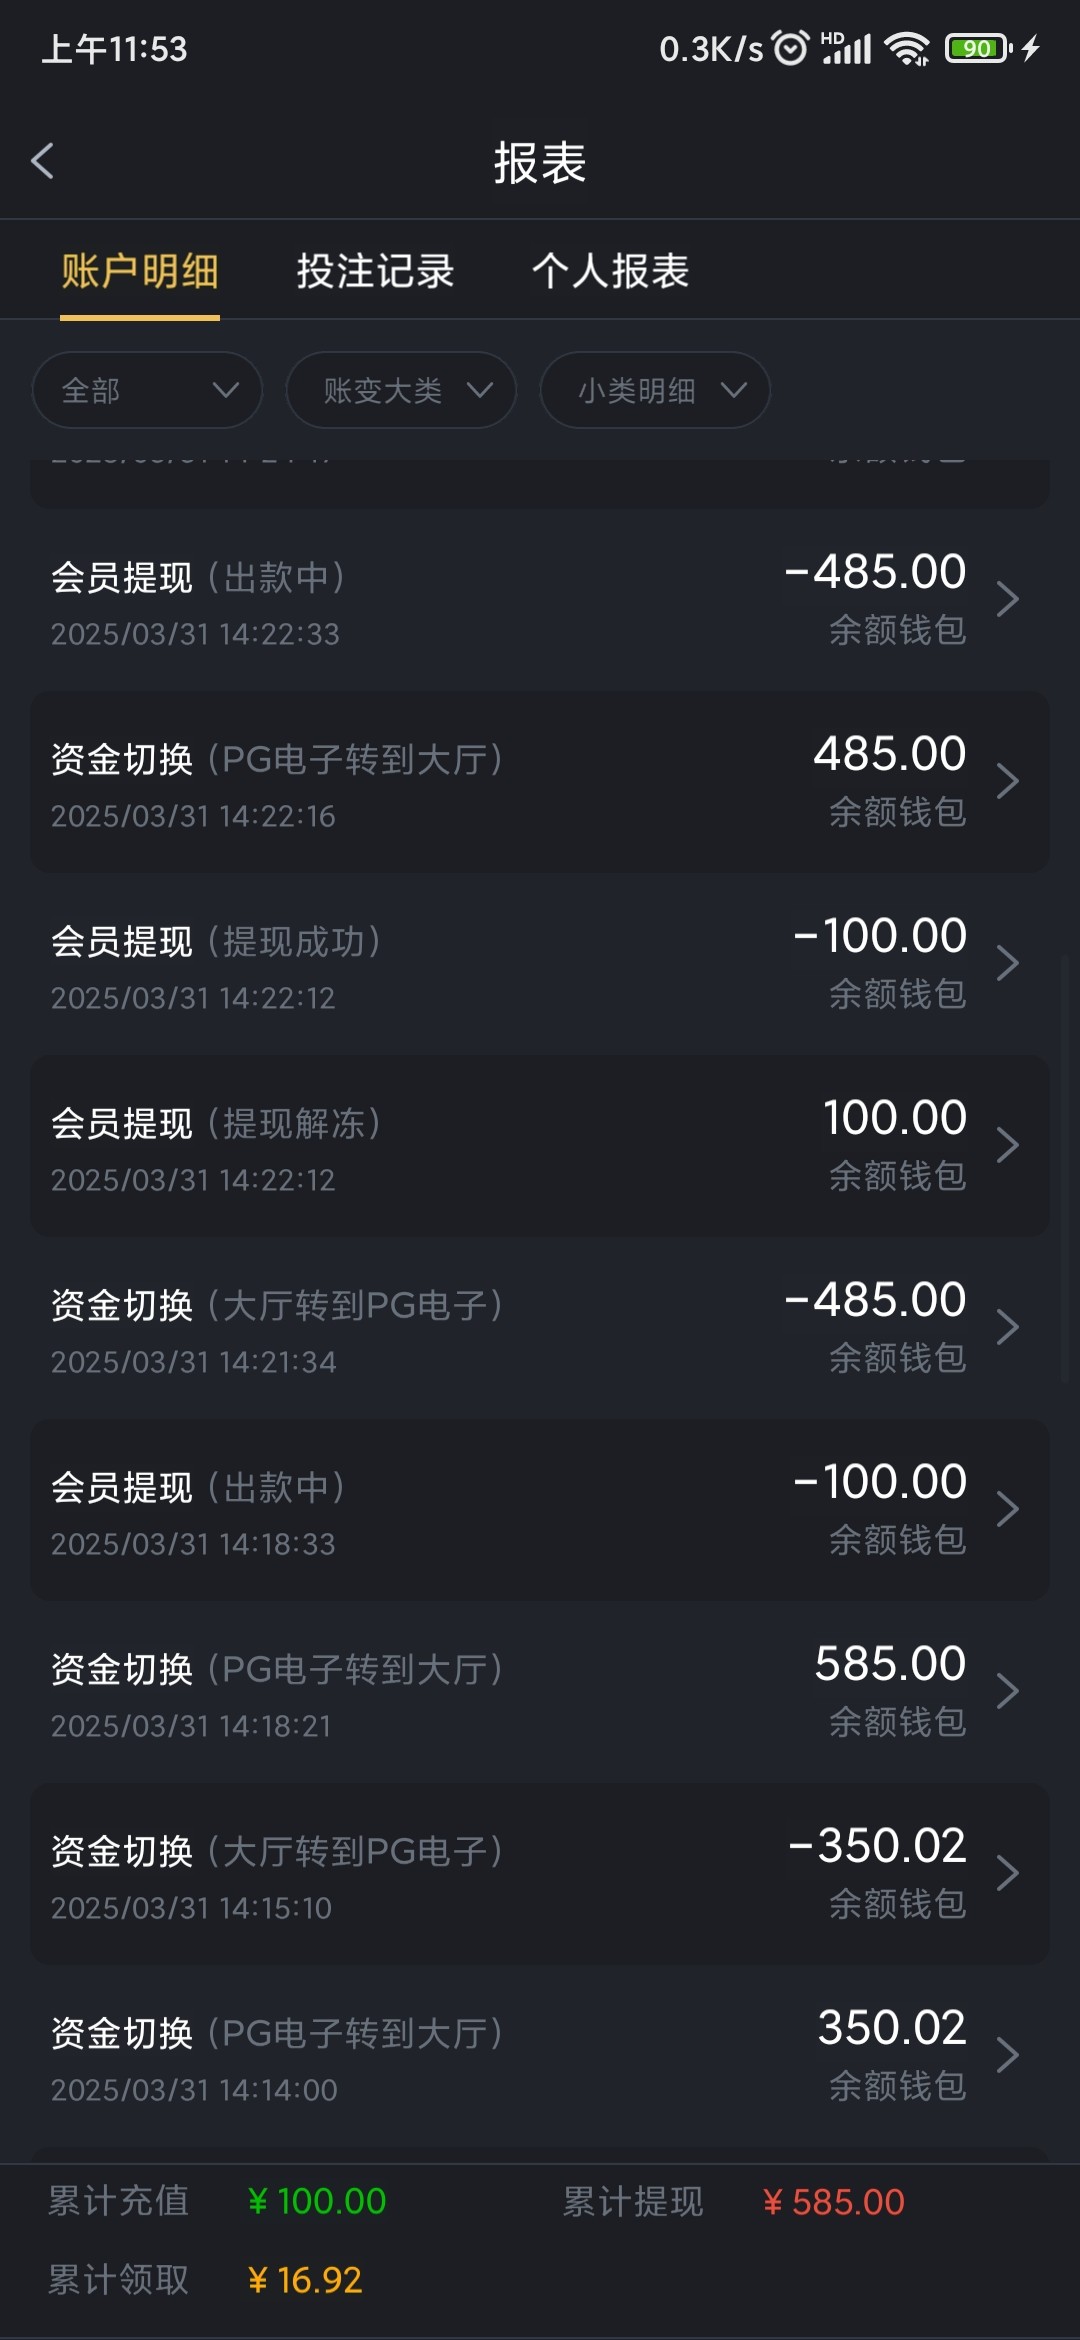Image resolution: width=1080 pixels, height=2340 pixels.
Task: Open details arrow for 585.00 transfer
Action: click(1007, 1691)
